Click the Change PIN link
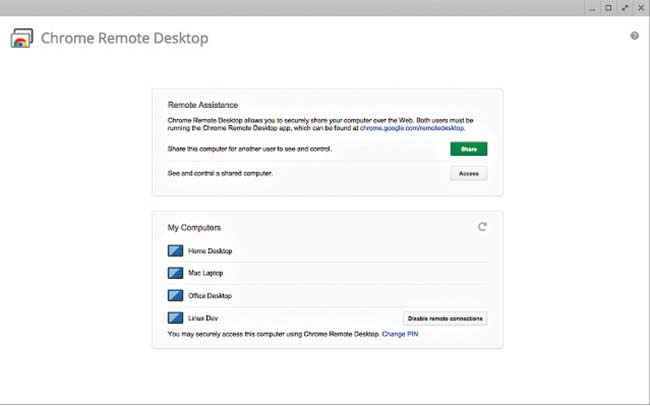The height and width of the screenshot is (406, 650). [x=400, y=334]
